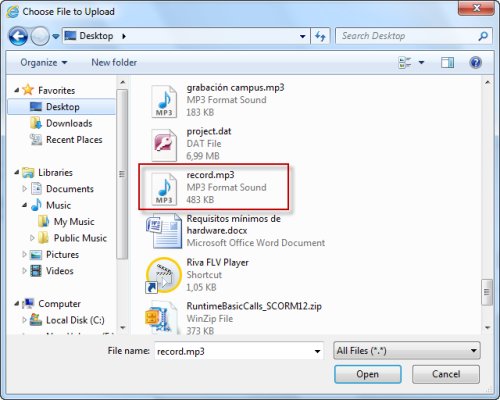Click the Forward navigation arrow button

[x=40, y=36]
